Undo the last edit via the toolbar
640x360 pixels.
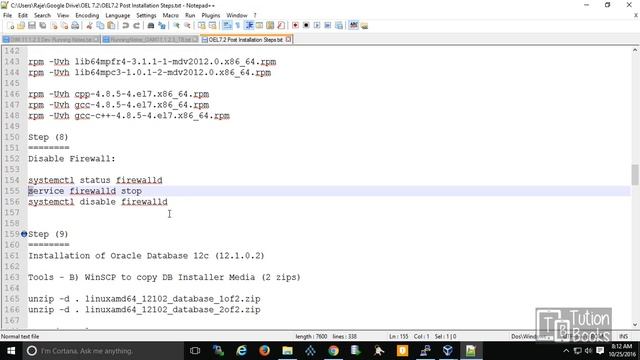125,26
